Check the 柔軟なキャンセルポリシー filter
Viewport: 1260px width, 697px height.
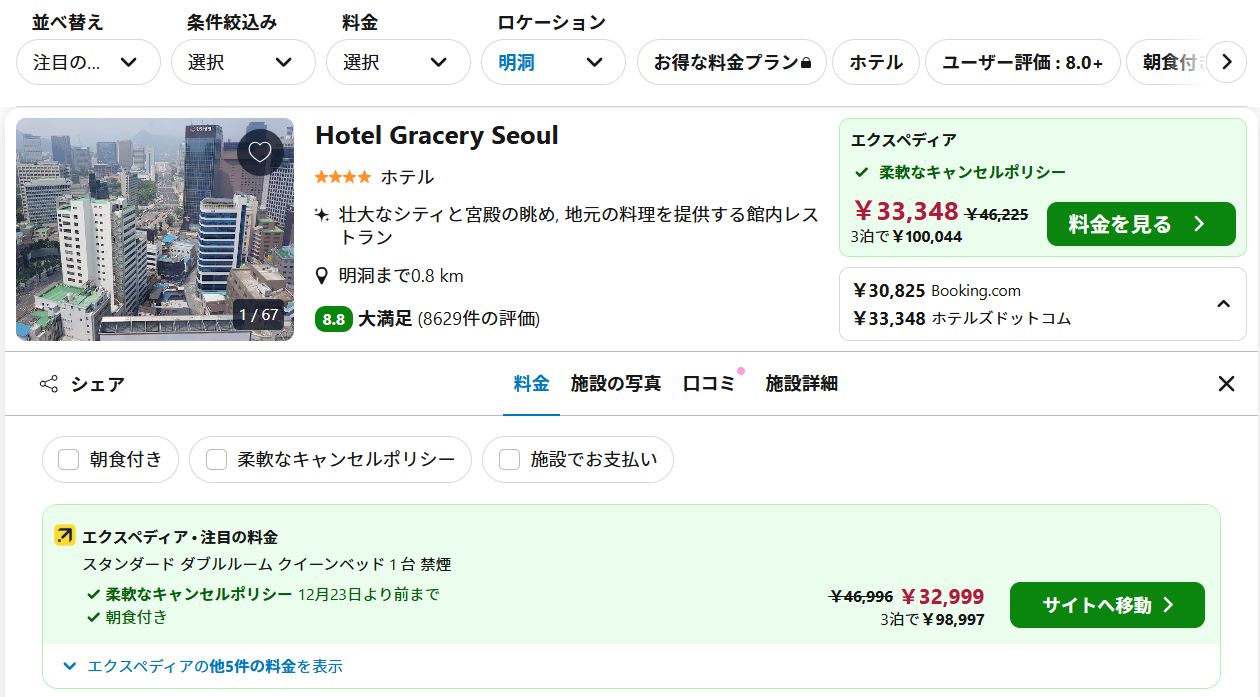217,460
